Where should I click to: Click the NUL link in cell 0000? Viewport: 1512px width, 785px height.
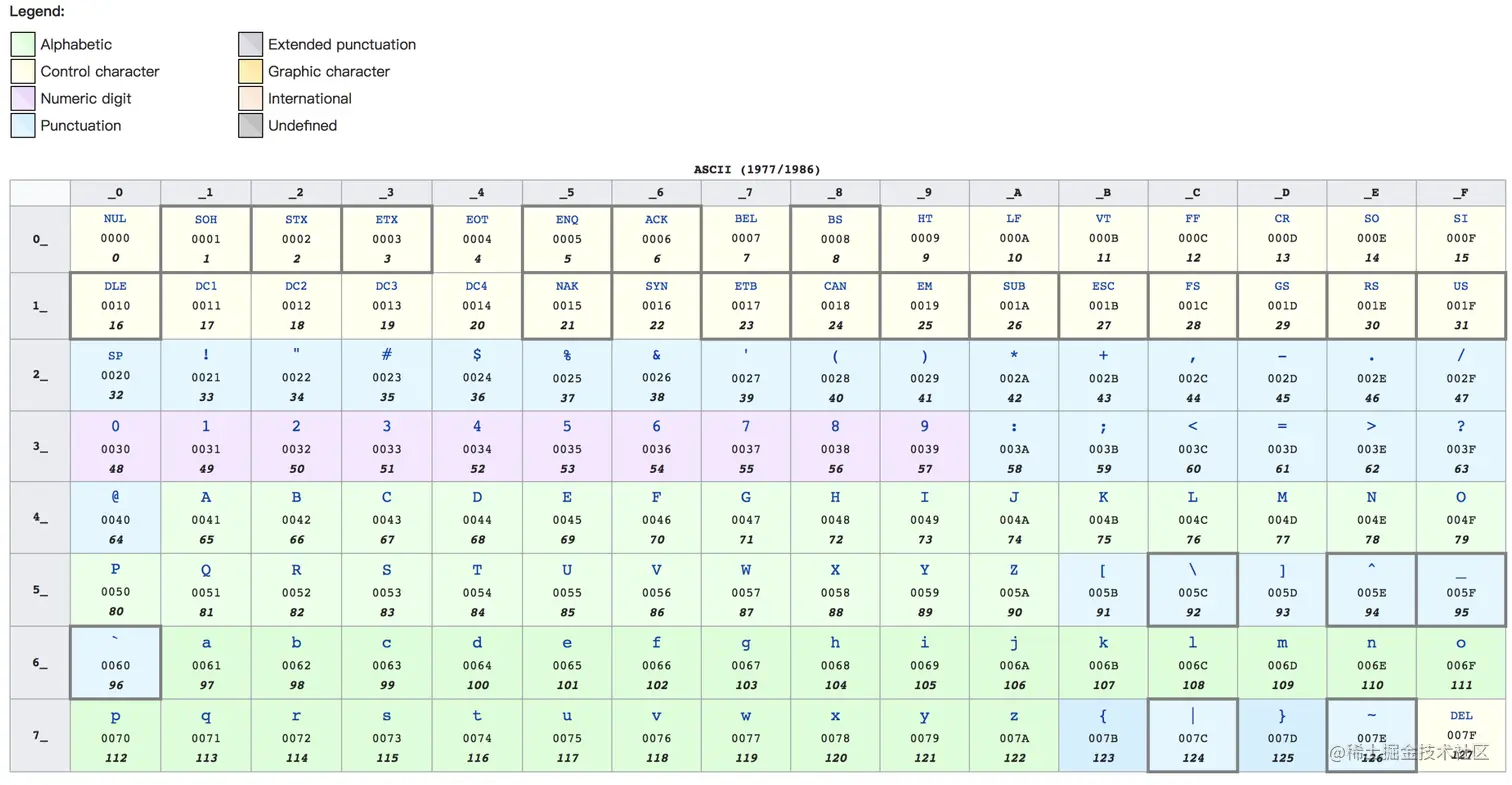pos(115,219)
